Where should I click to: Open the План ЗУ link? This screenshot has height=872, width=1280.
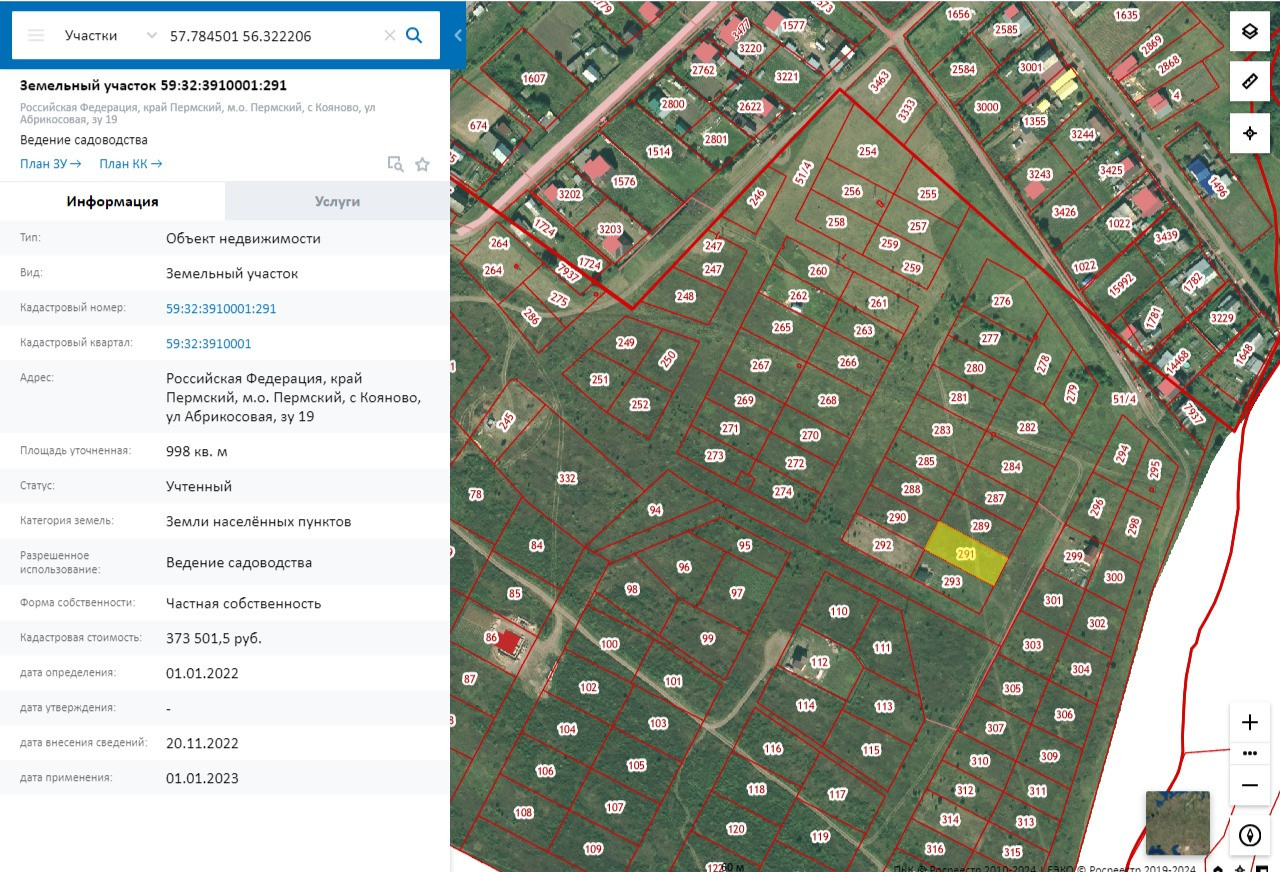click(x=49, y=164)
